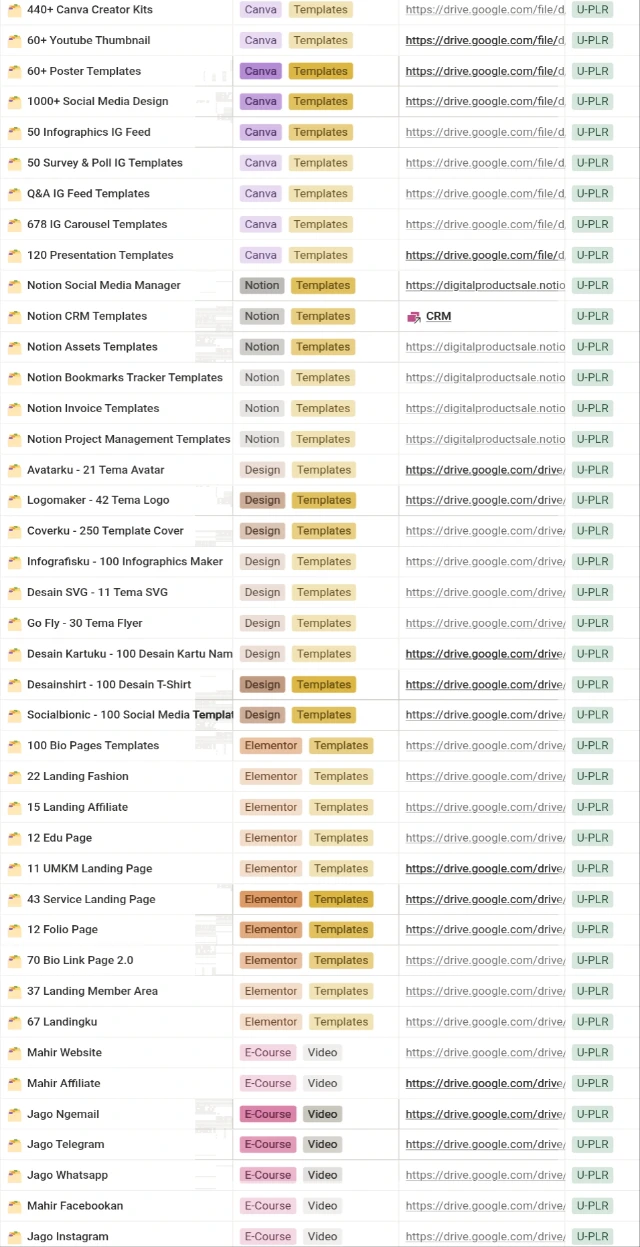Click U-PLR tag in Notion Assets Templates row

coord(593,346)
